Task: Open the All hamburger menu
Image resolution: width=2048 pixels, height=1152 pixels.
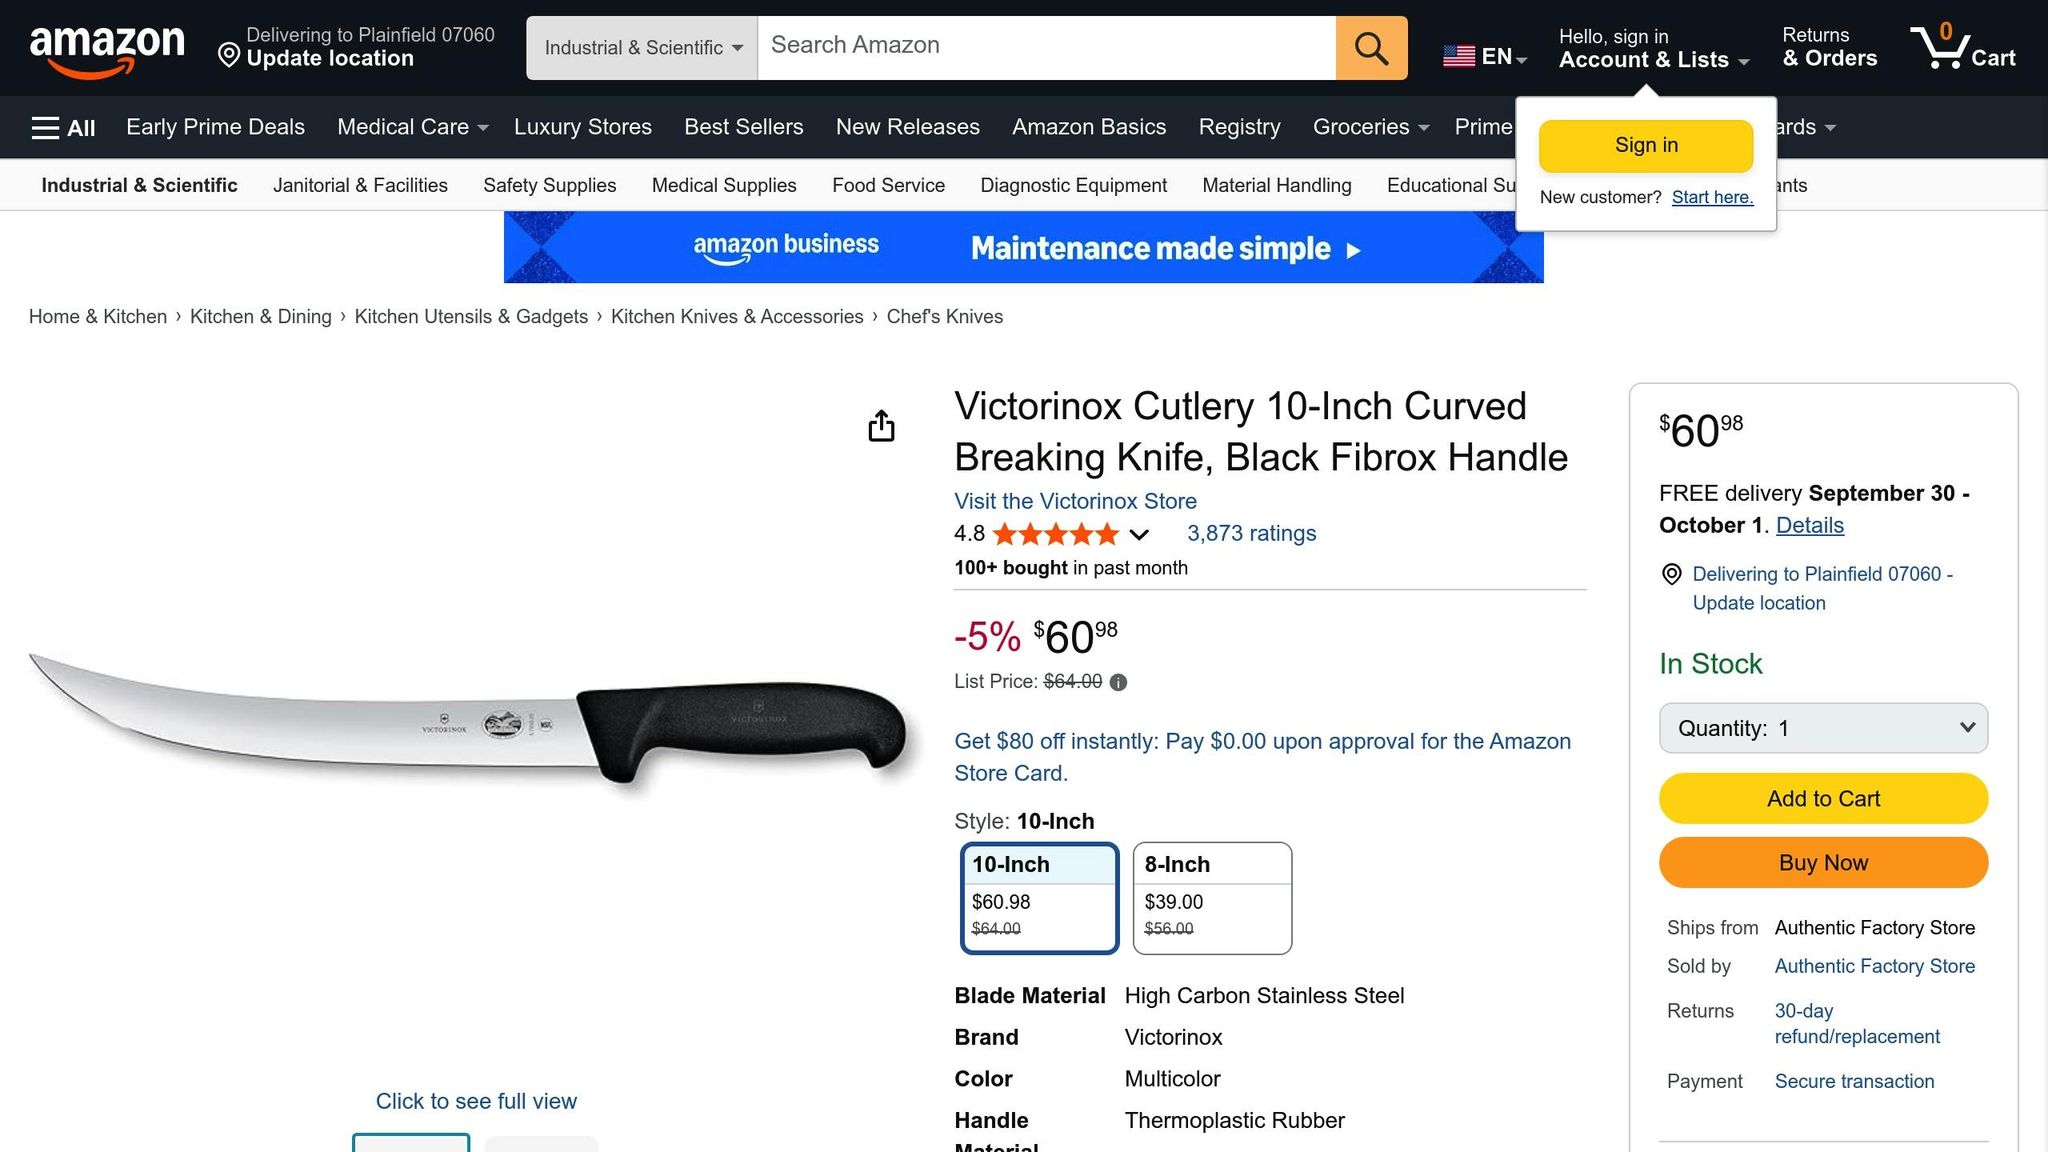Action: point(62,127)
